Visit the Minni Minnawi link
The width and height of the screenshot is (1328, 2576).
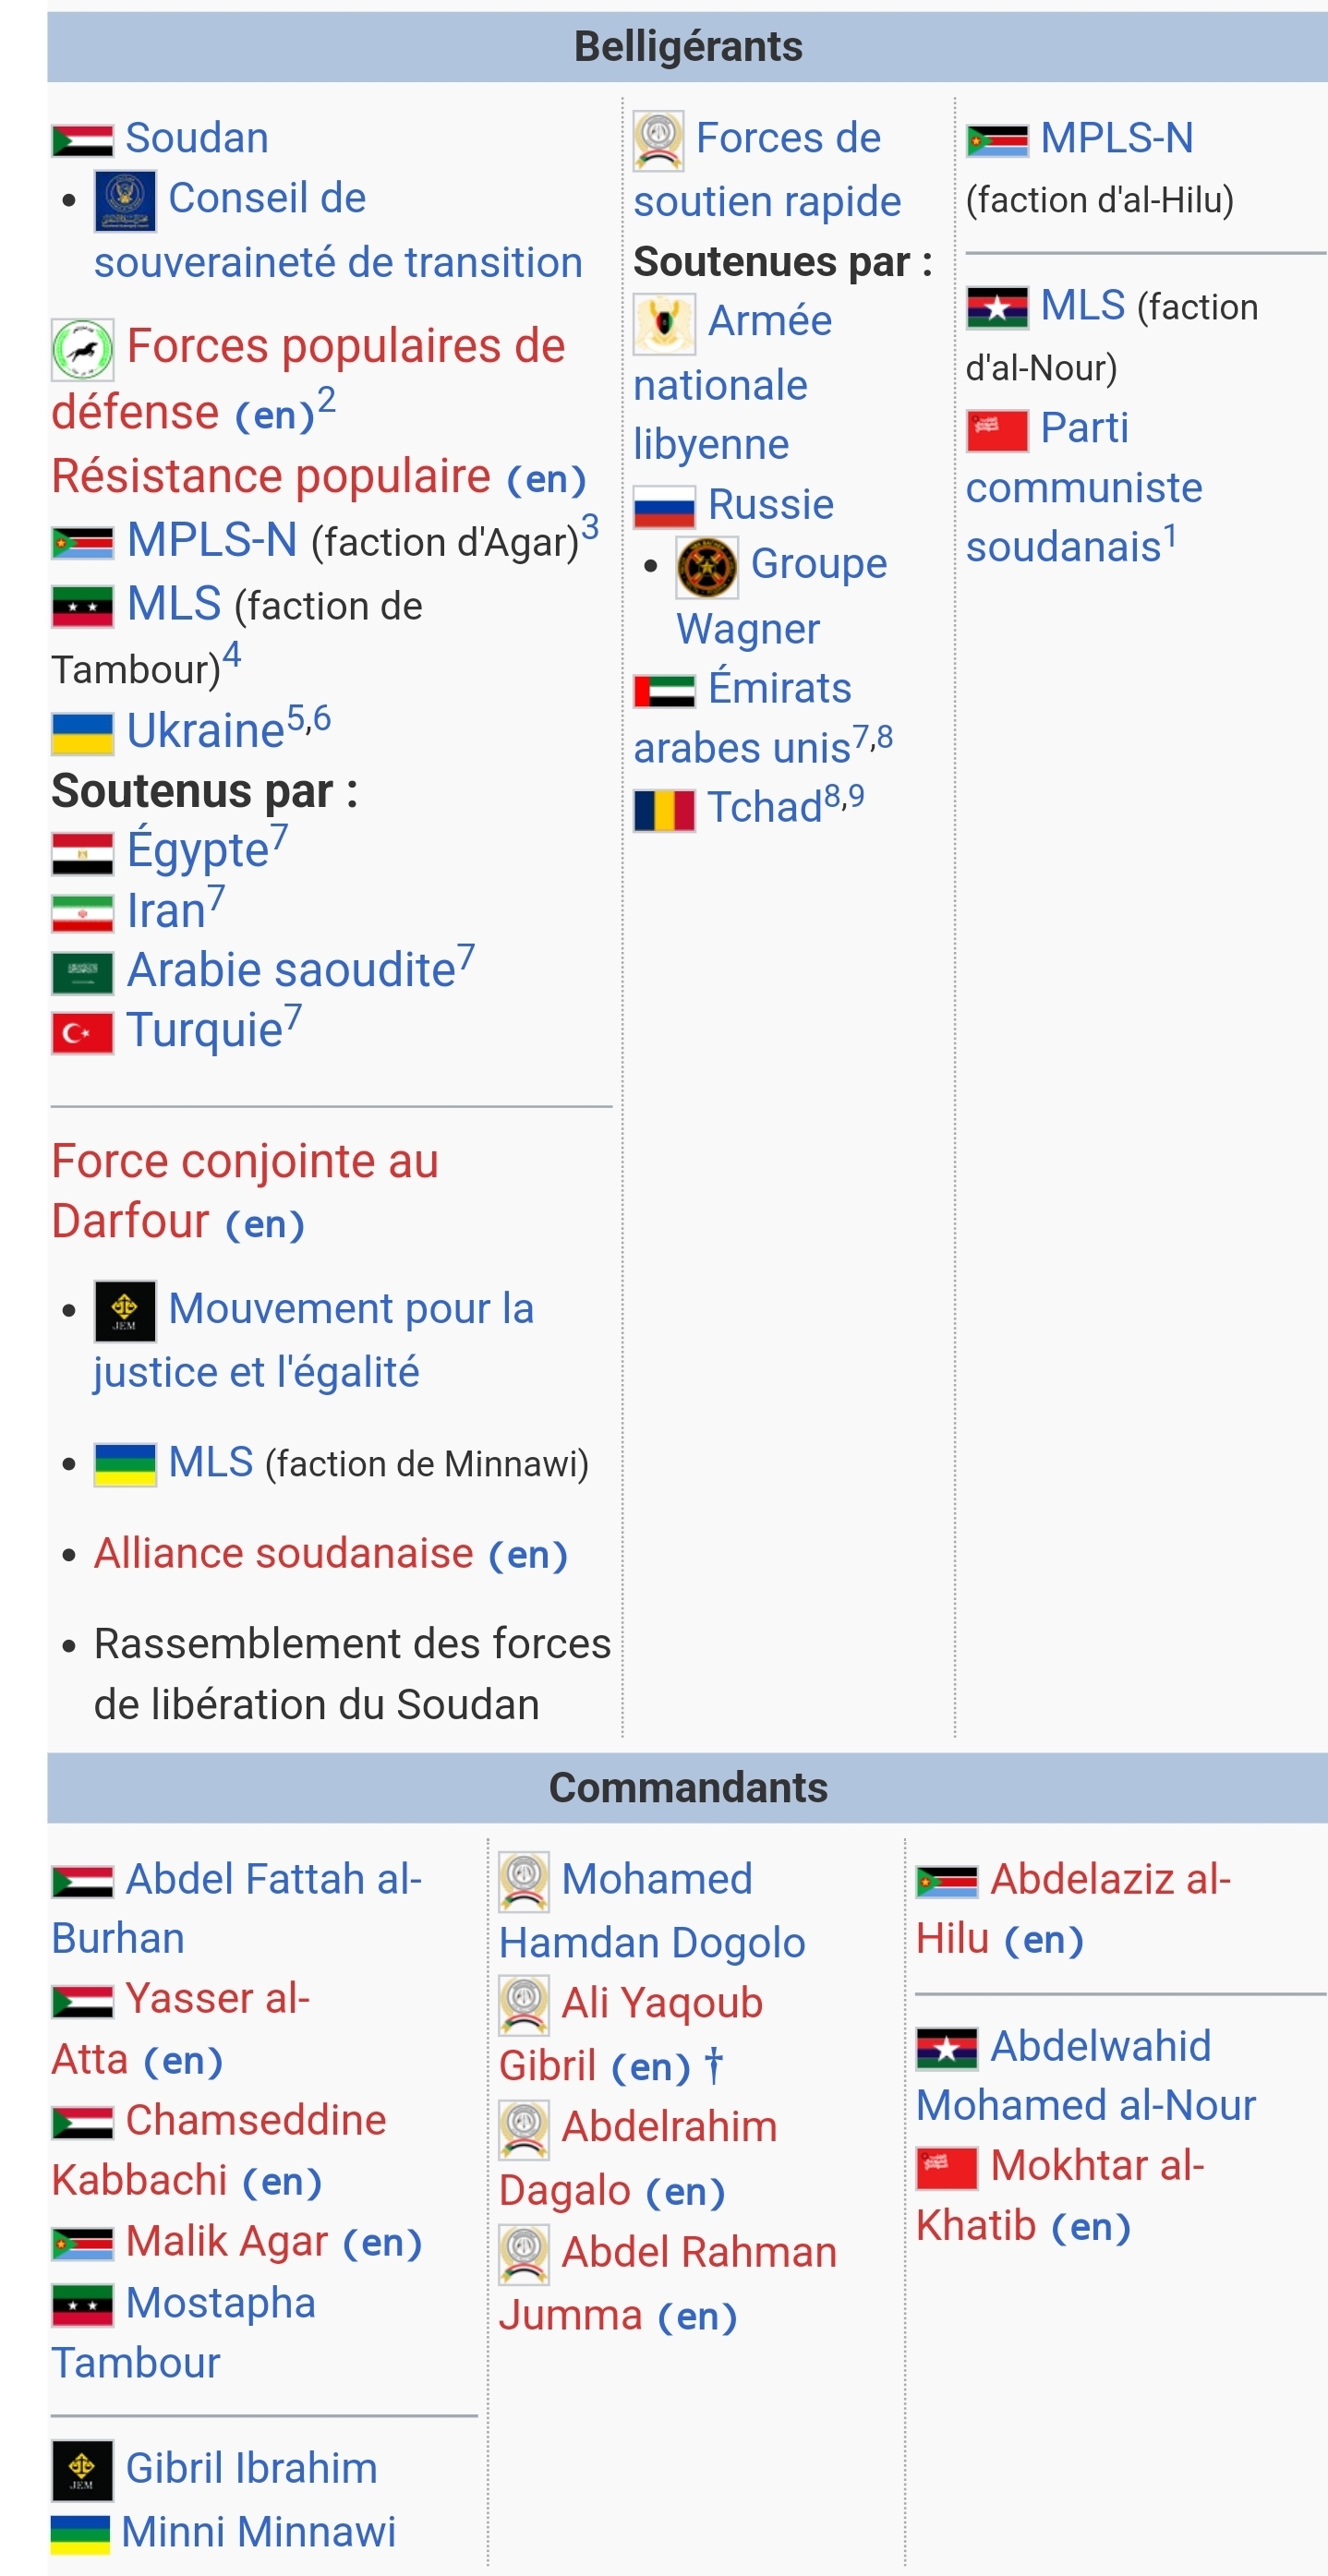point(258,2531)
